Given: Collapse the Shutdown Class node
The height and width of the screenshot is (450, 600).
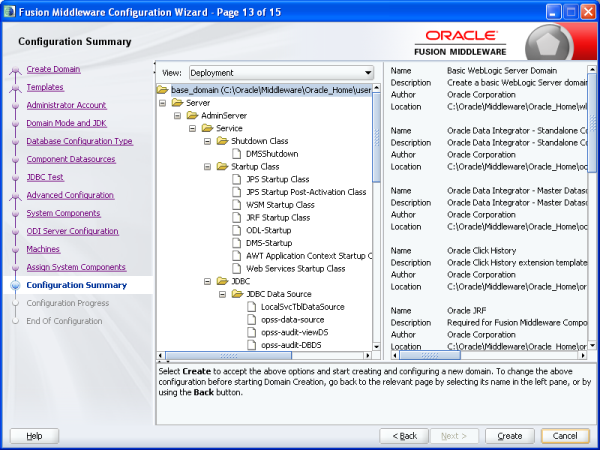Looking at the screenshot, I should point(208,141).
